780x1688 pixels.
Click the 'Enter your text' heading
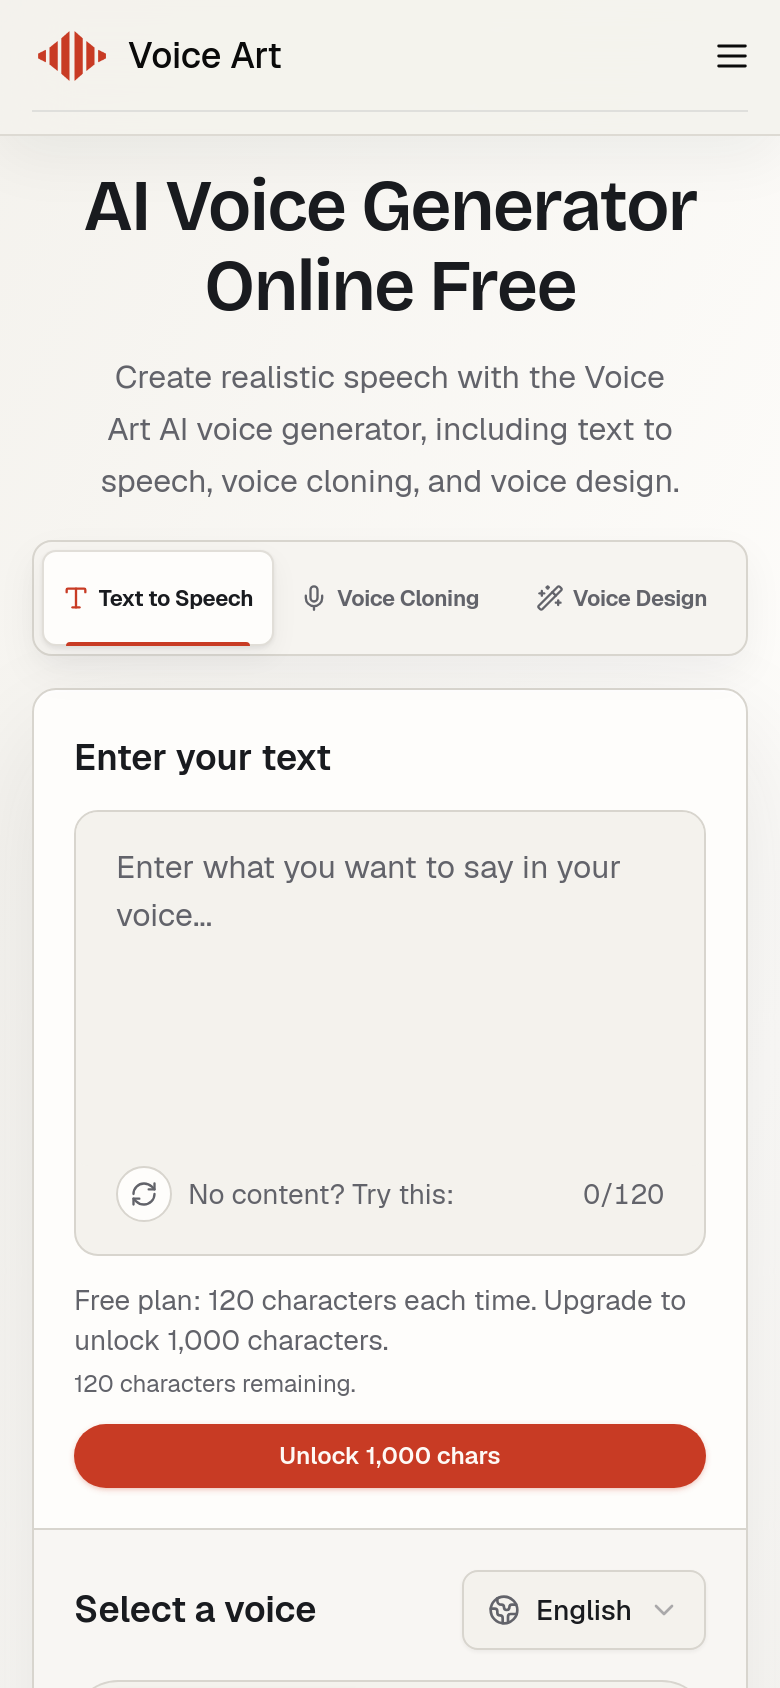(202, 758)
